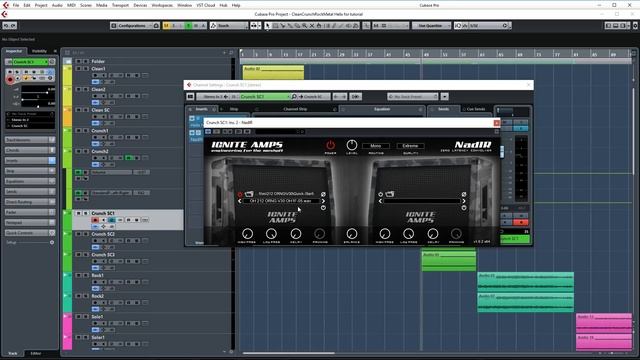Adjust the NadIR Level knob

point(351,145)
